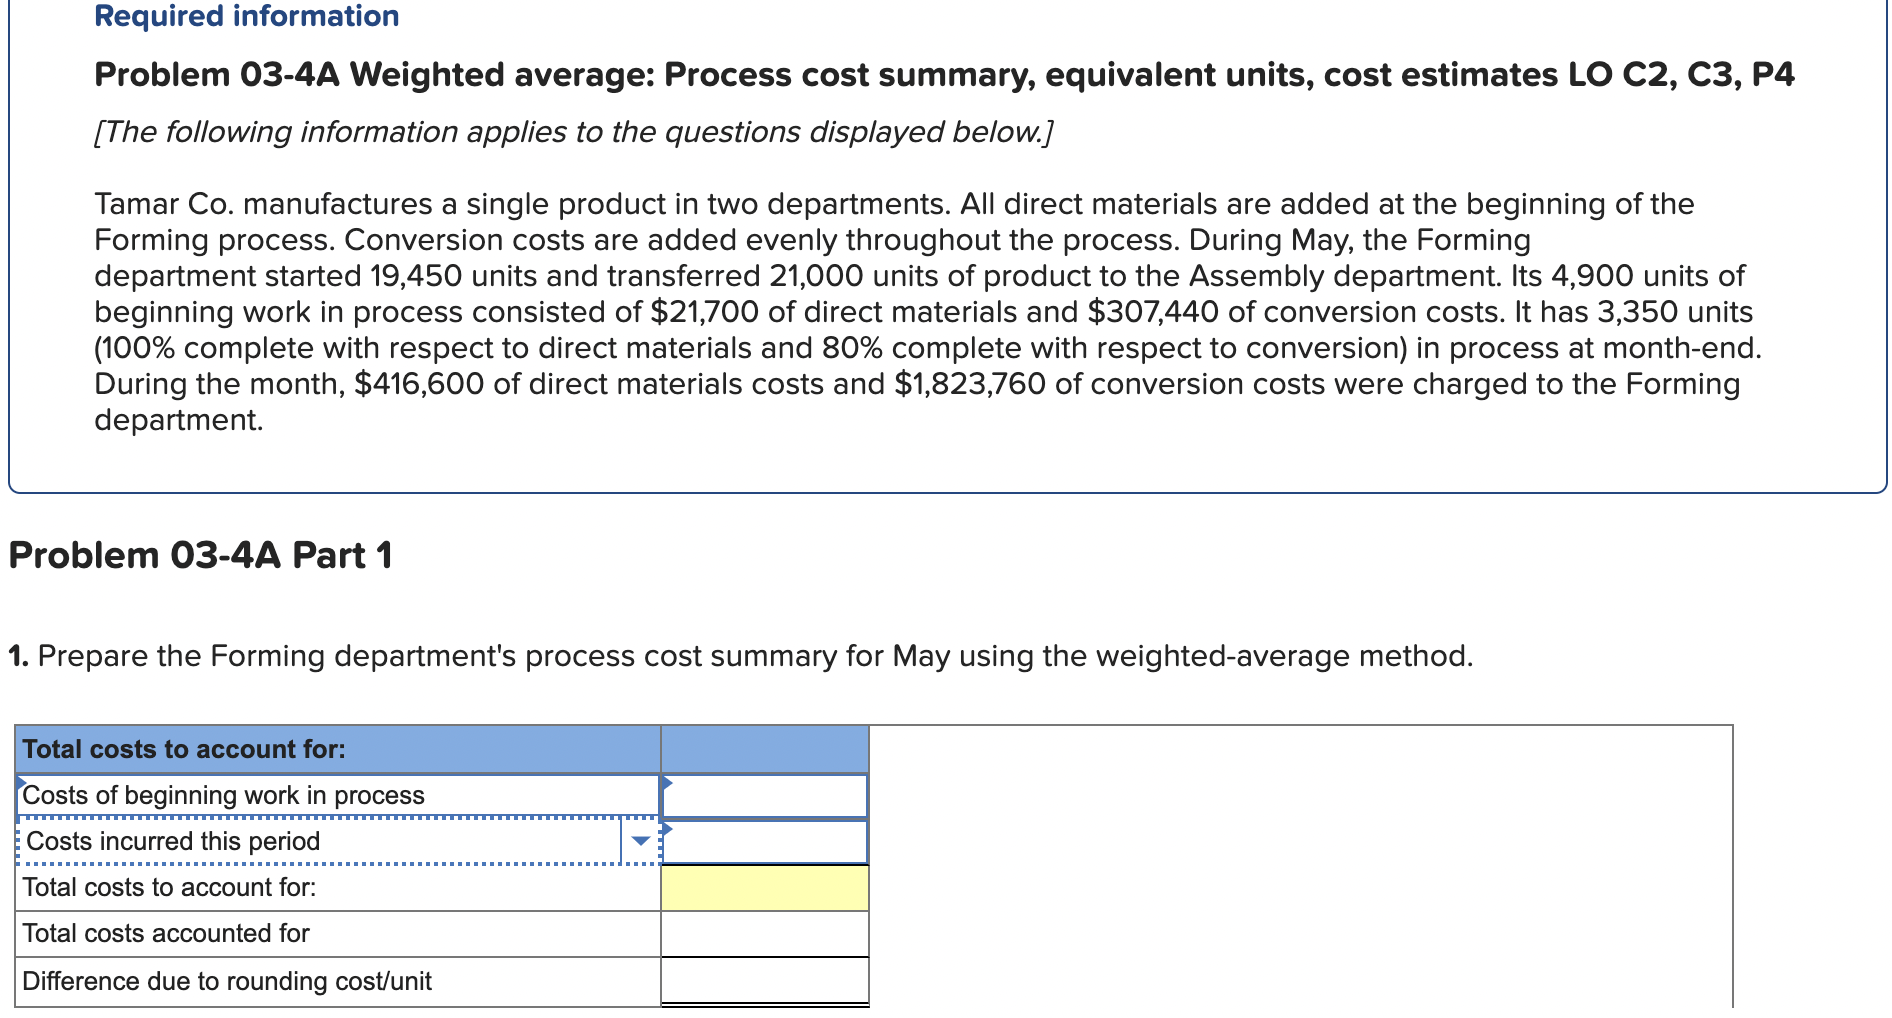
Task: Select the Costs of beginning work in process input field
Action: pos(764,795)
